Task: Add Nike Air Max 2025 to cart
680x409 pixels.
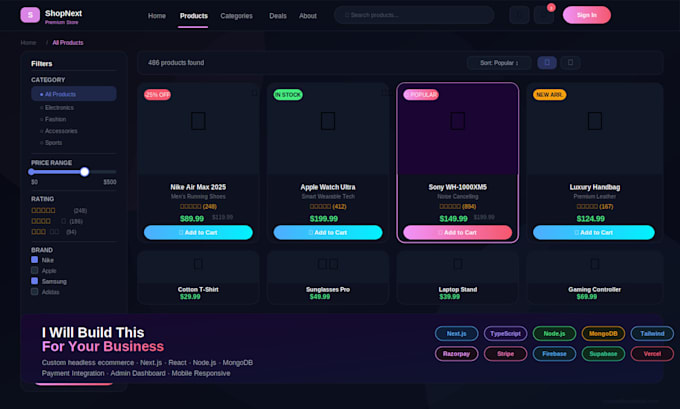Action: (x=198, y=232)
